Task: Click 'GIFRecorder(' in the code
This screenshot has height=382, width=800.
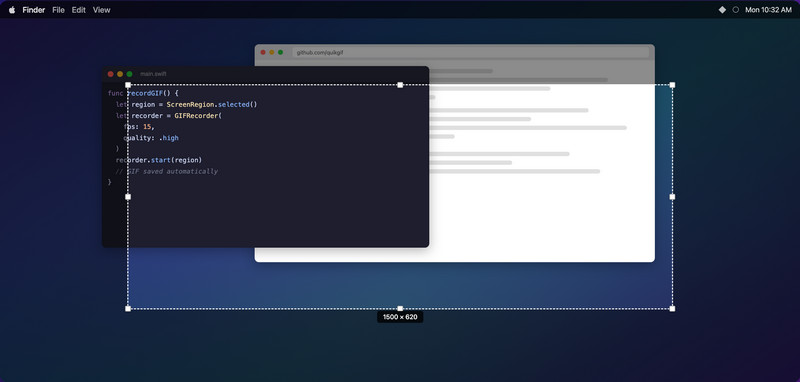Action: point(198,116)
